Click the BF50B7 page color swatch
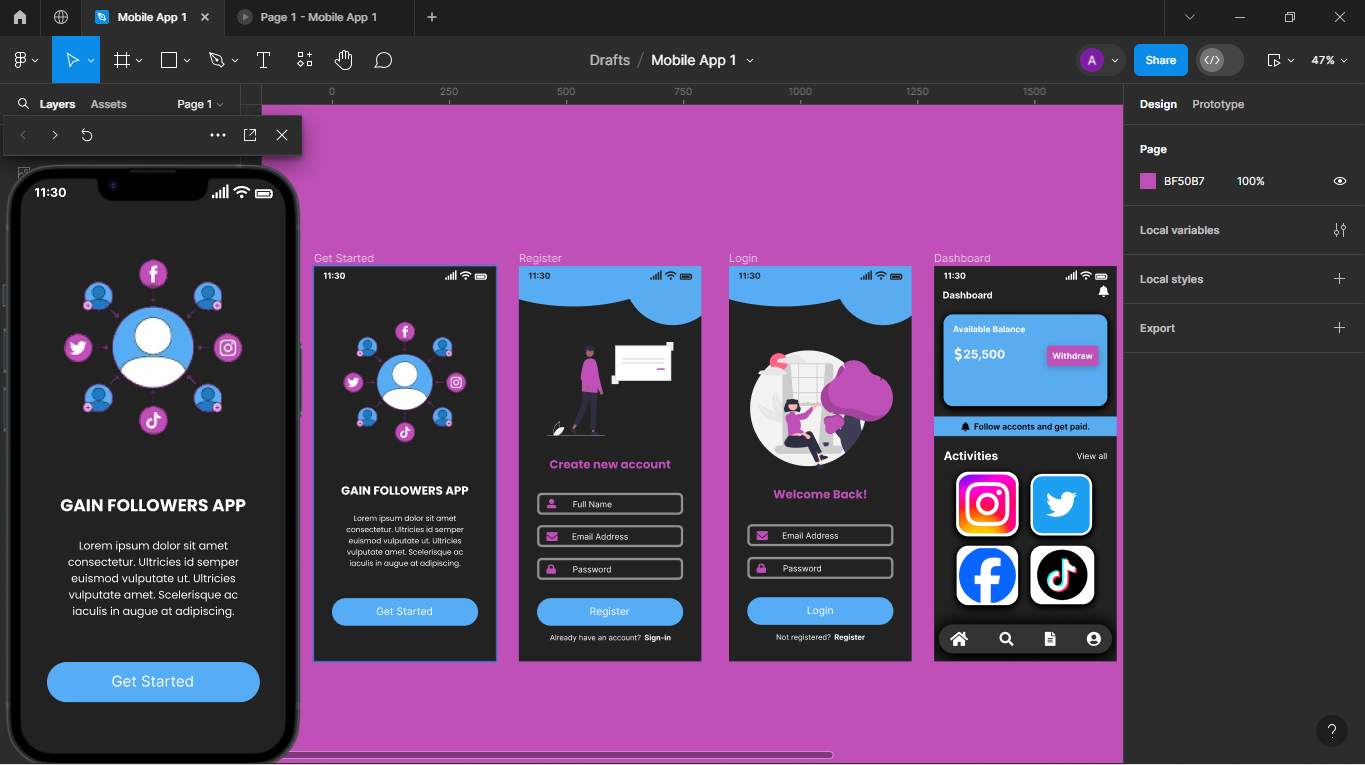 [x=1148, y=181]
